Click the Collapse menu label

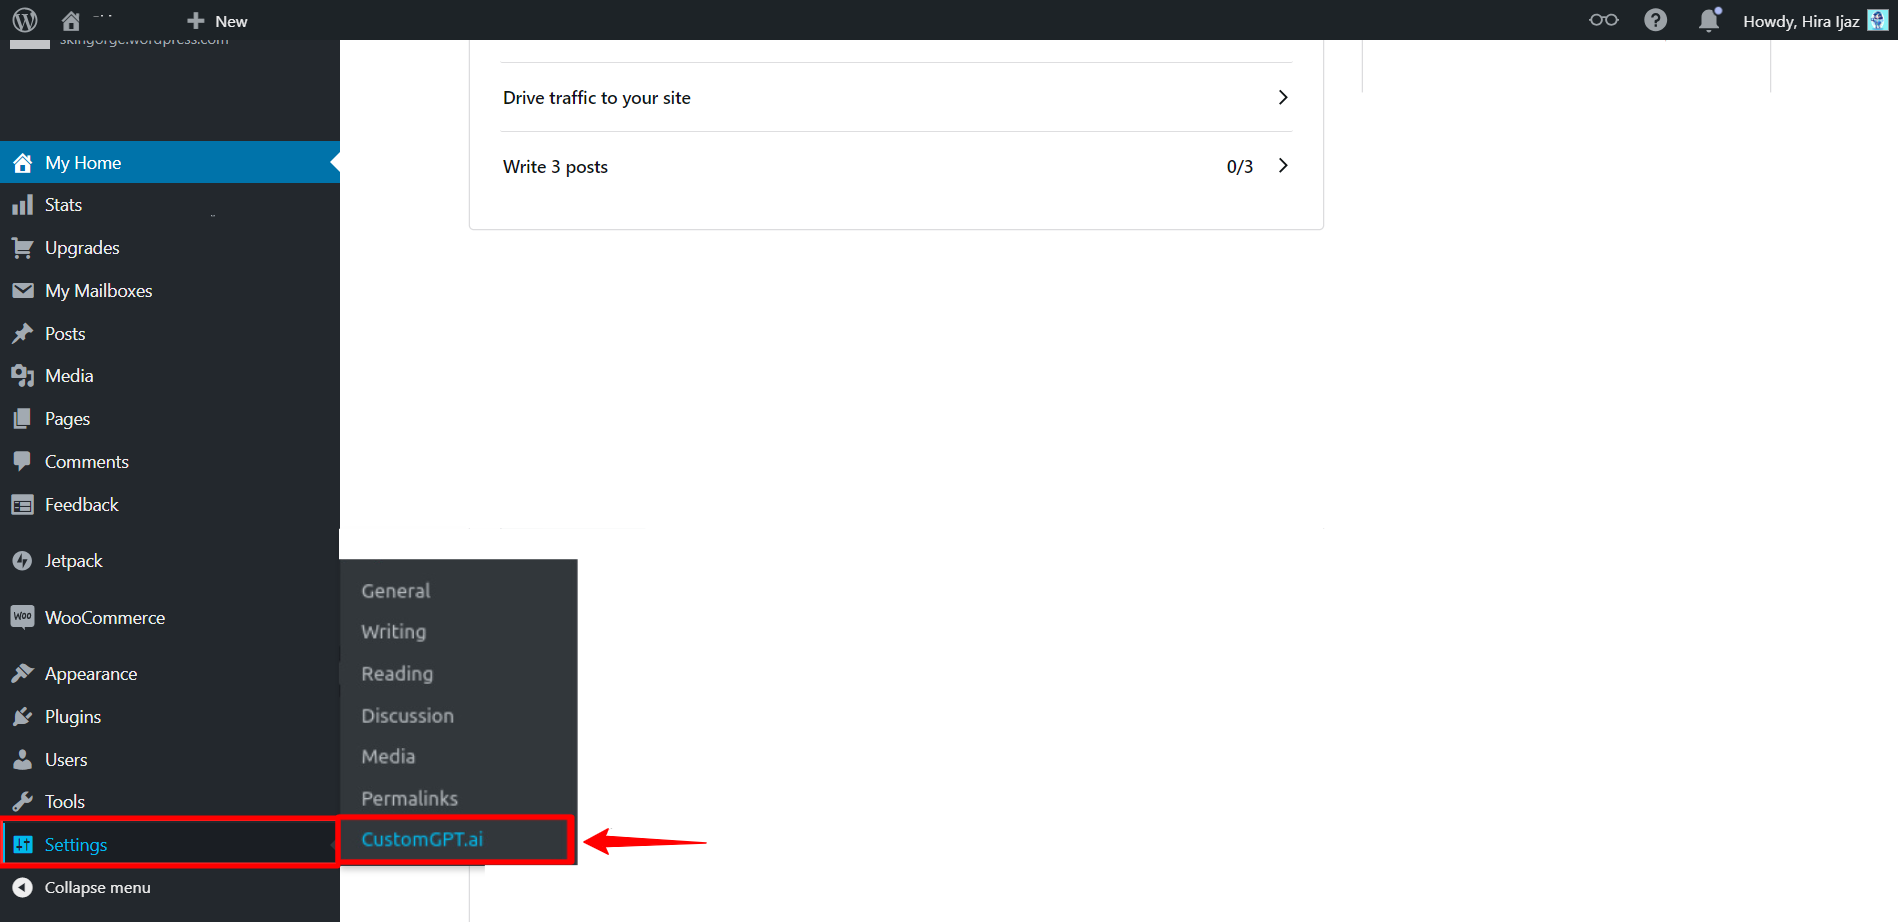pyautogui.click(x=98, y=888)
